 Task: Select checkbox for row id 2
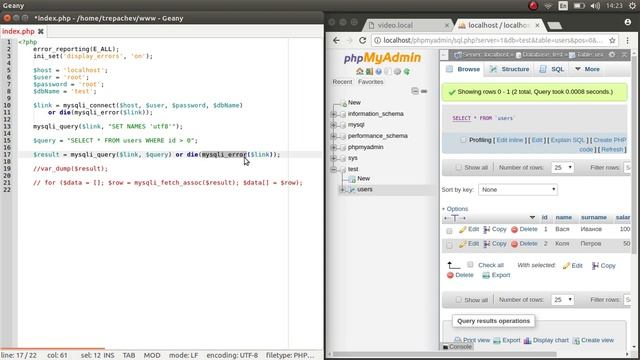[449, 245]
